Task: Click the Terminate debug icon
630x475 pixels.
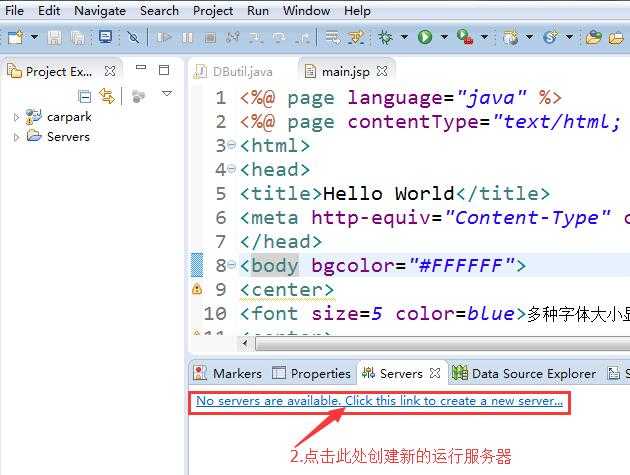Action: pos(210,38)
